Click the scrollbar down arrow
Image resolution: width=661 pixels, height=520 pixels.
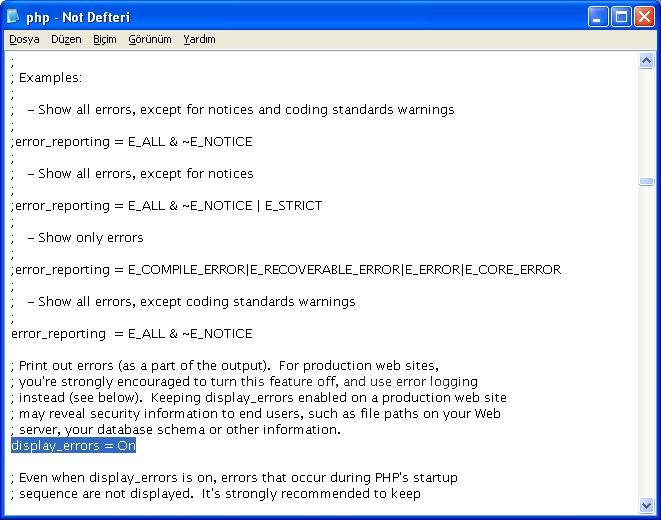point(646,505)
